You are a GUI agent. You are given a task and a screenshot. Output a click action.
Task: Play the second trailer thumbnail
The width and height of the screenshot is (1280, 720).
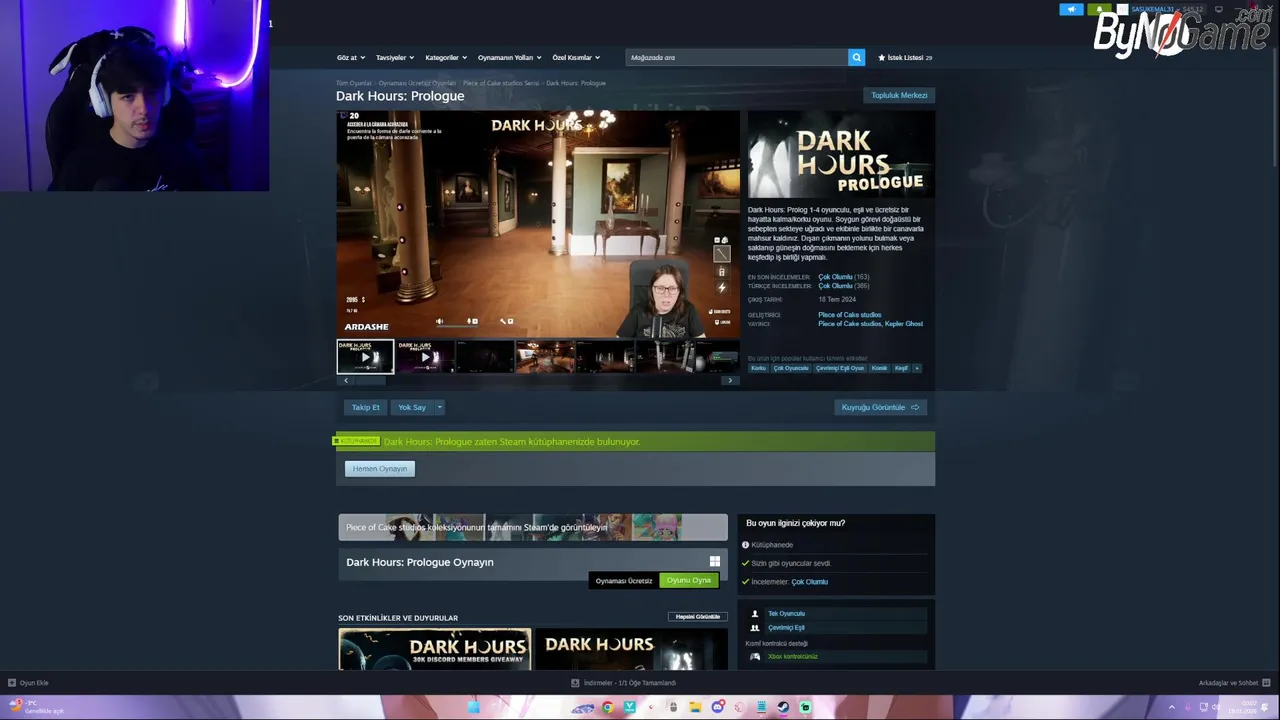point(425,357)
